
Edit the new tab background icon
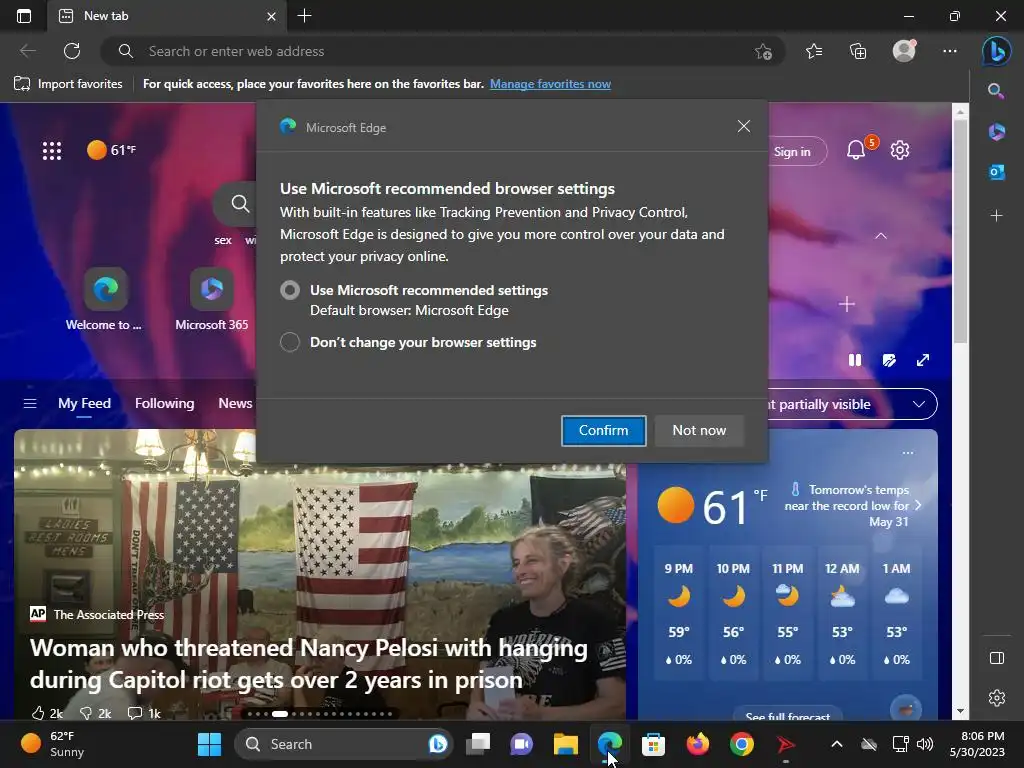click(x=889, y=360)
